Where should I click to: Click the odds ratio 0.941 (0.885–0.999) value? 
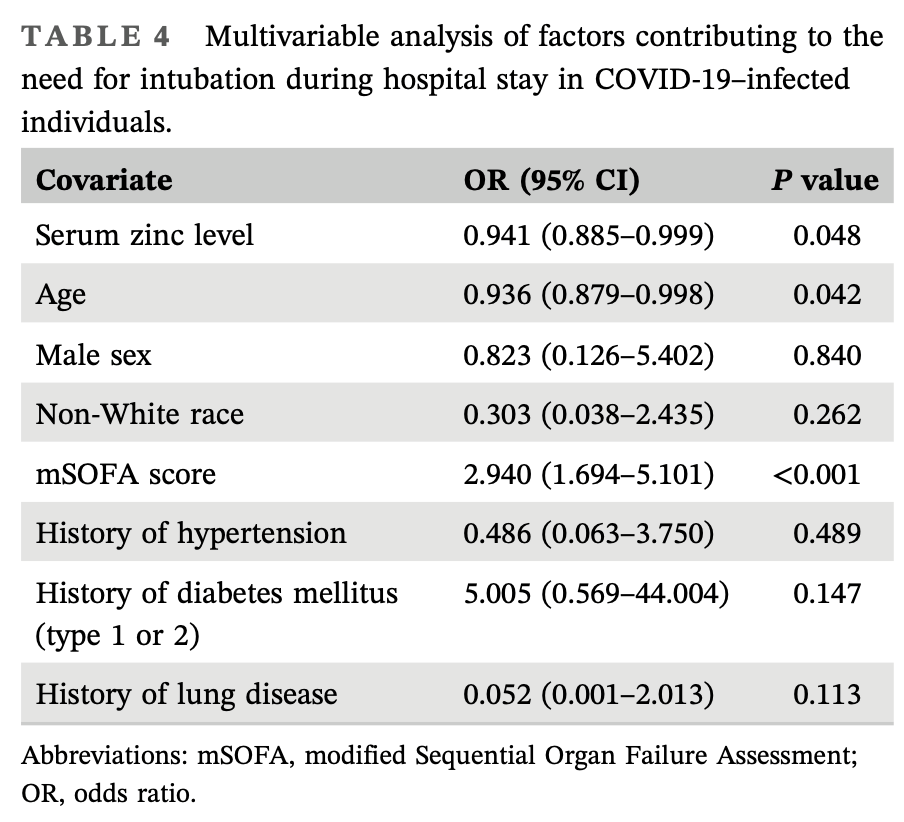point(588,235)
